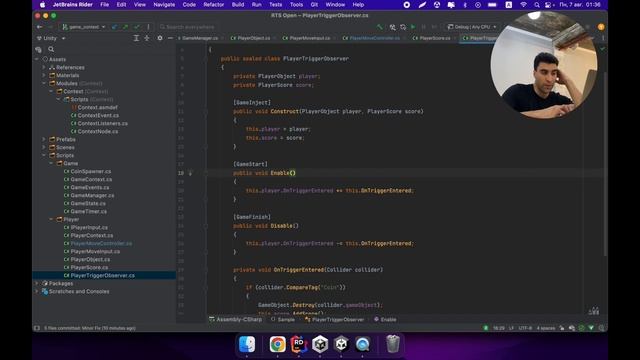The width and height of the screenshot is (640, 360).
Task: Click the Back navigation arrow in the toolbar
Action: [x=40, y=27]
